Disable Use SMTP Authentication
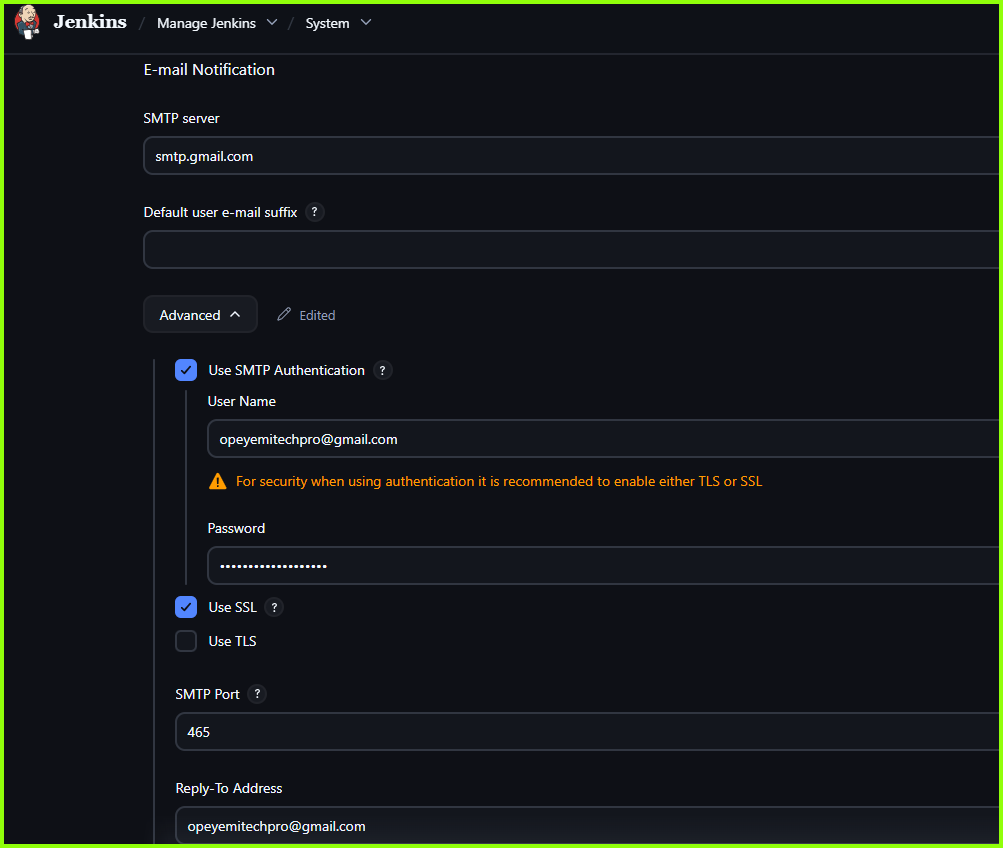Image resolution: width=1003 pixels, height=848 pixels. coord(185,370)
